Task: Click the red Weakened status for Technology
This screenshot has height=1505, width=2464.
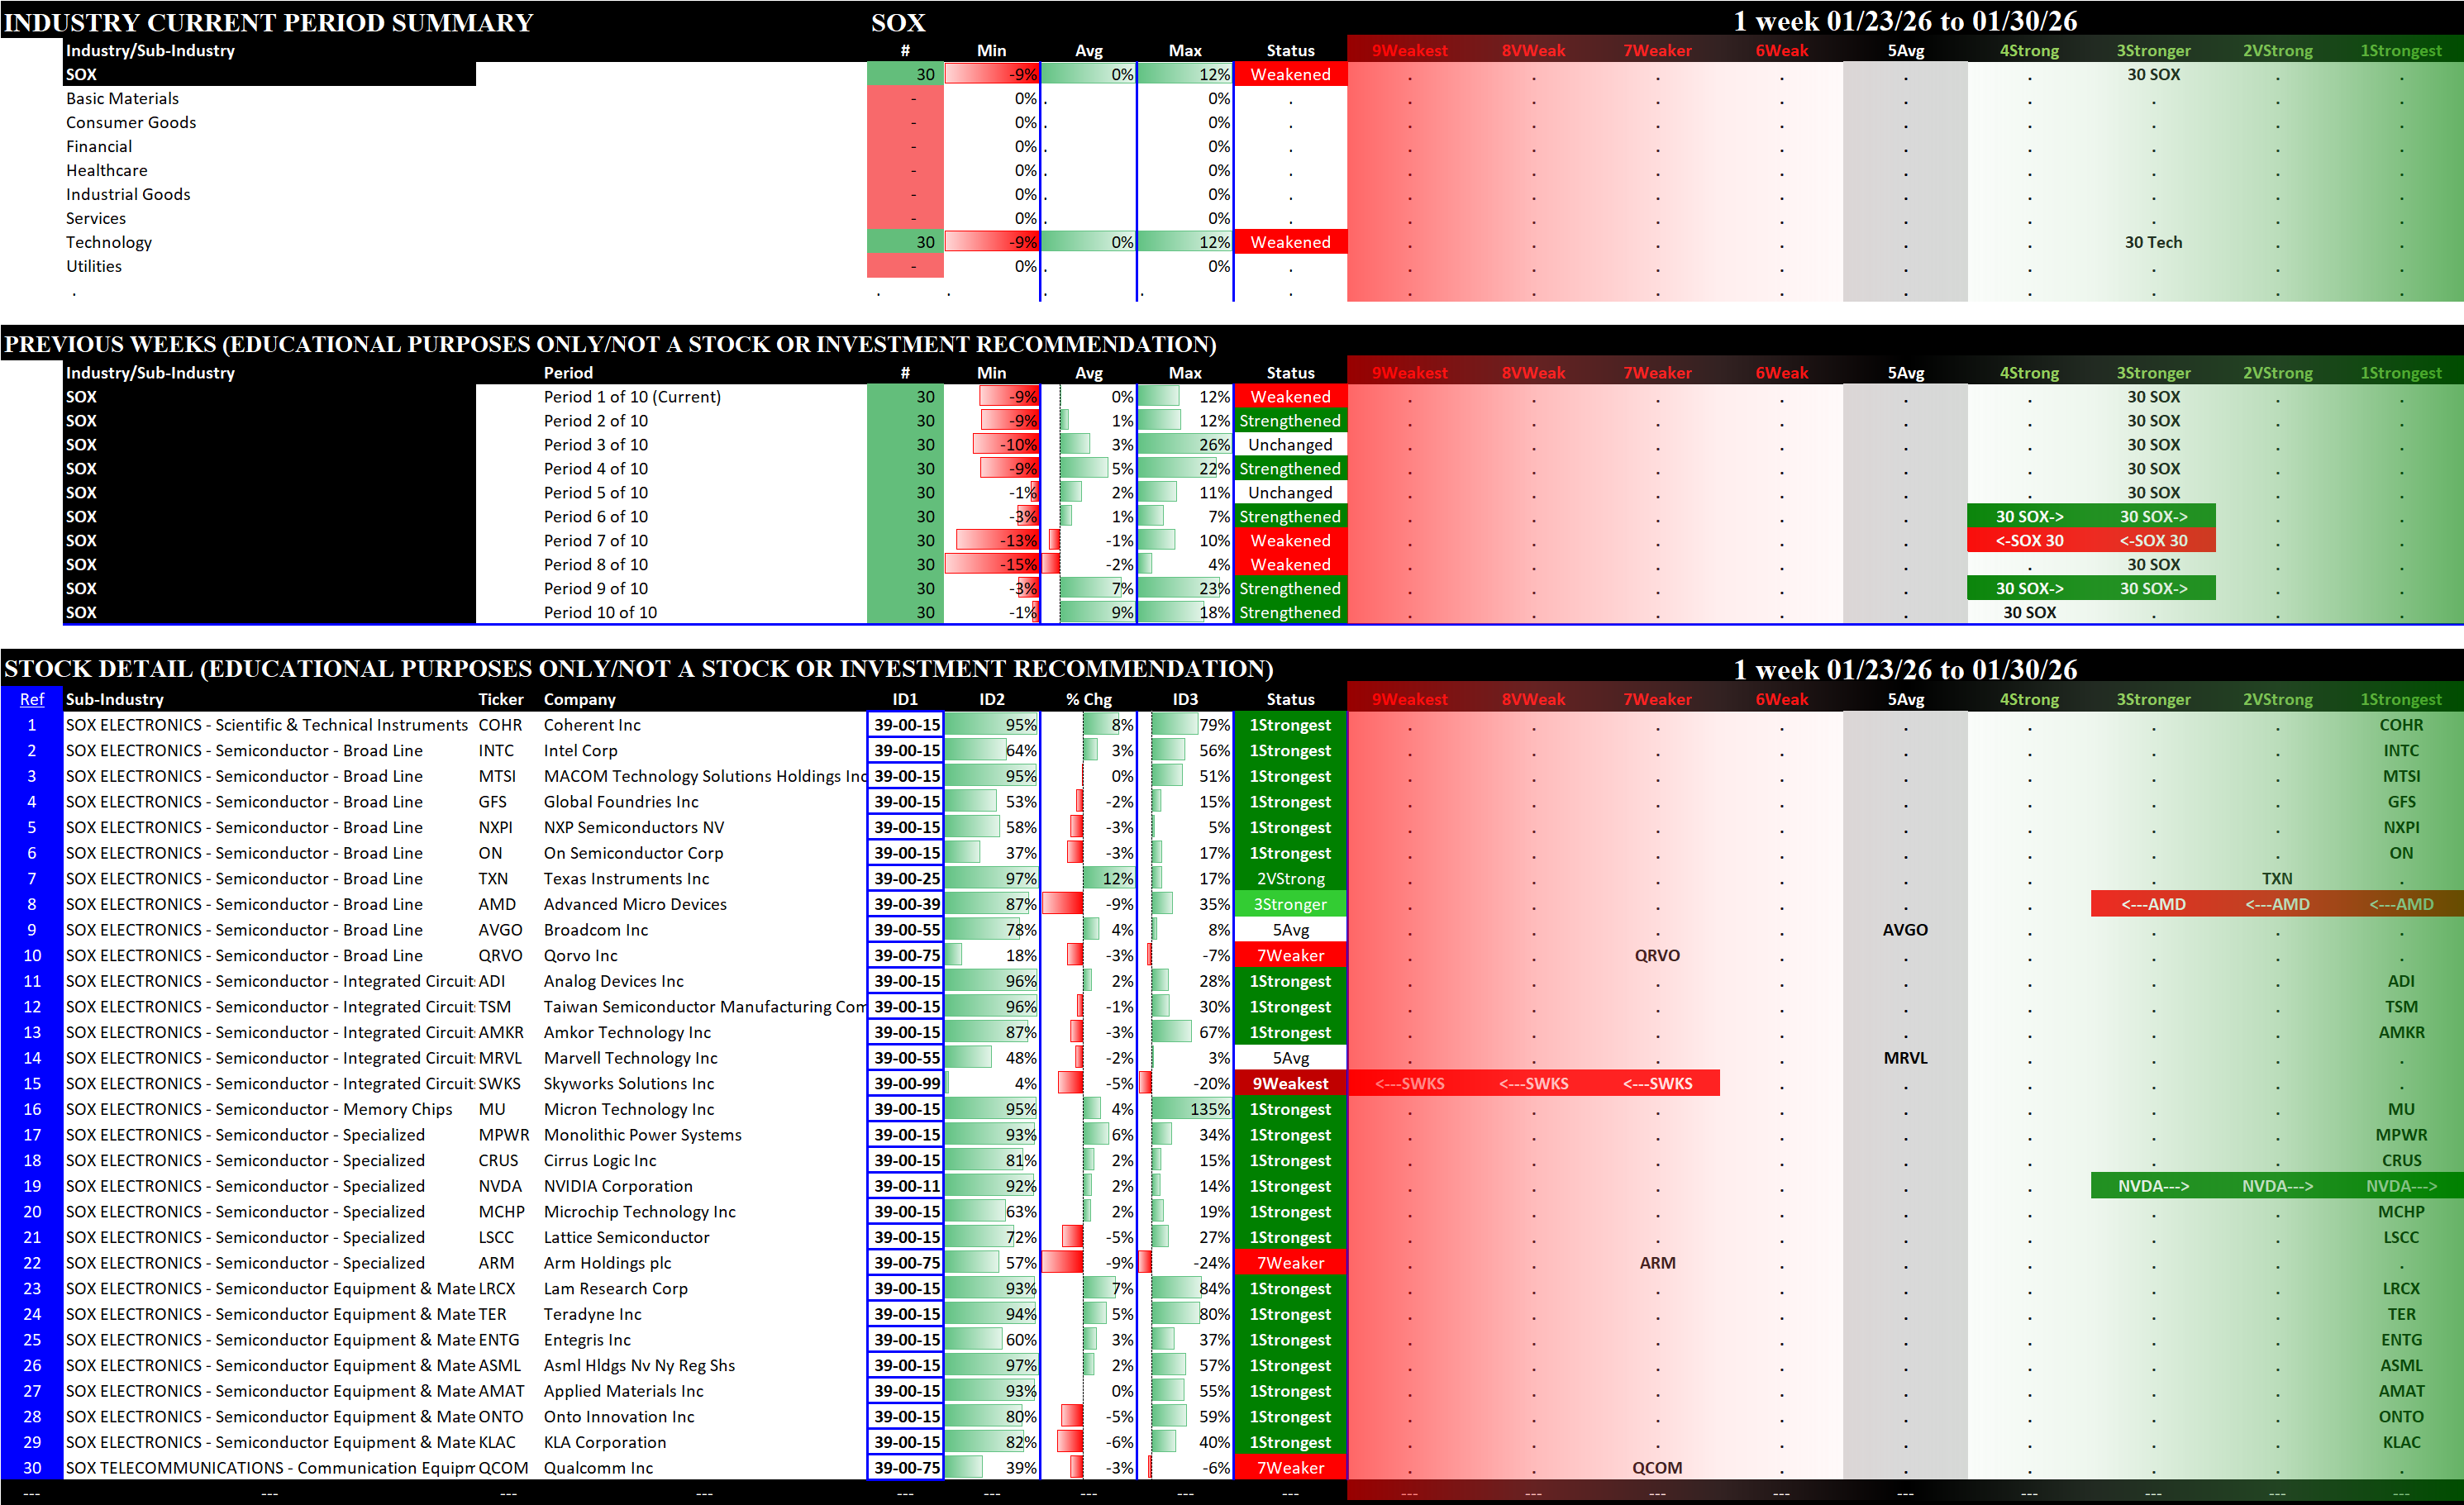Action: [1290, 242]
